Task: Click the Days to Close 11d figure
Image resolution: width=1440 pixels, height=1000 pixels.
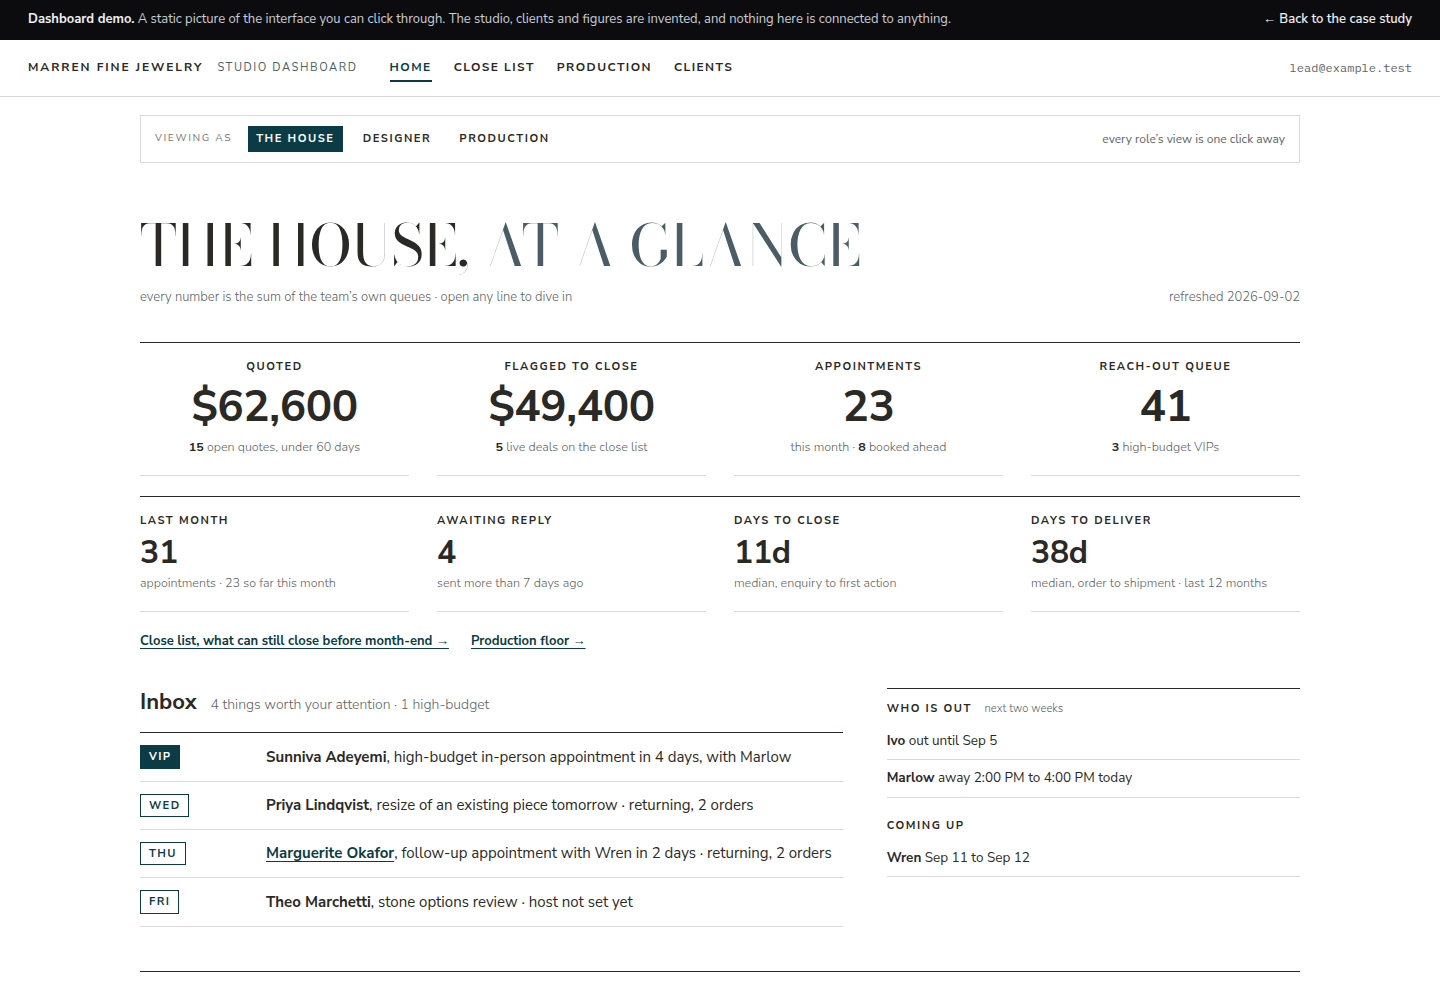Action: (762, 552)
